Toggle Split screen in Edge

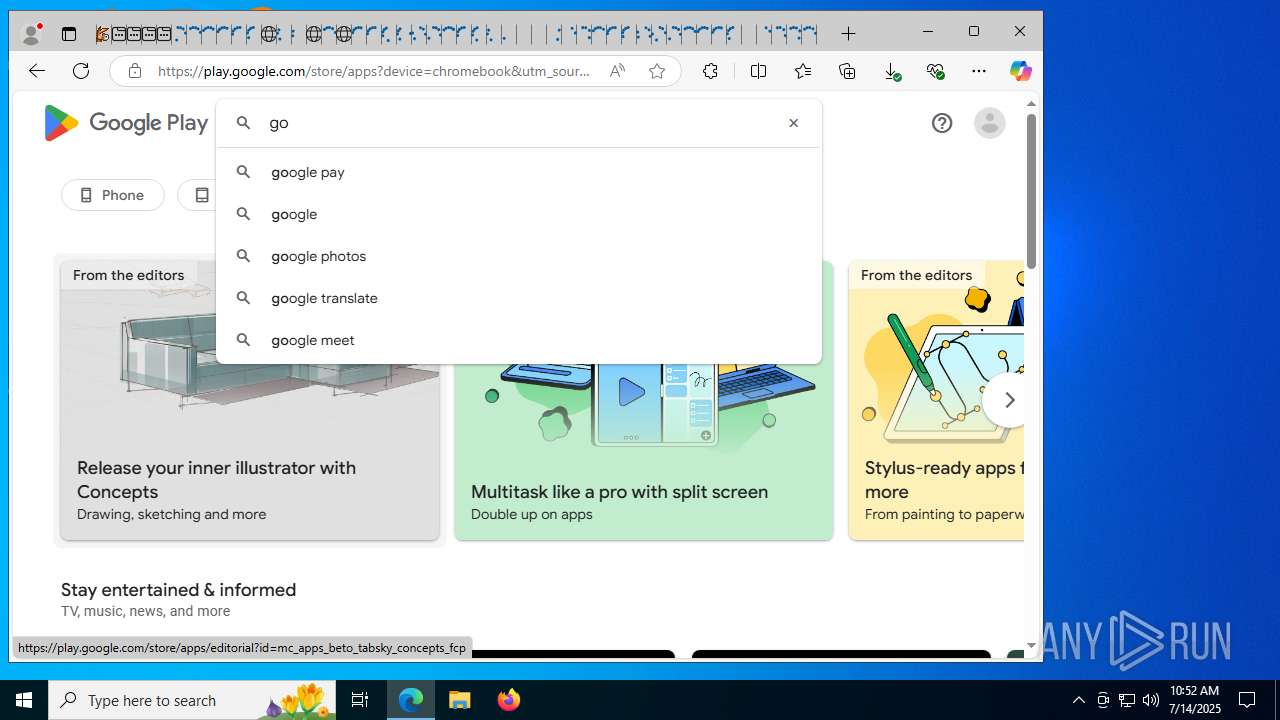point(759,71)
